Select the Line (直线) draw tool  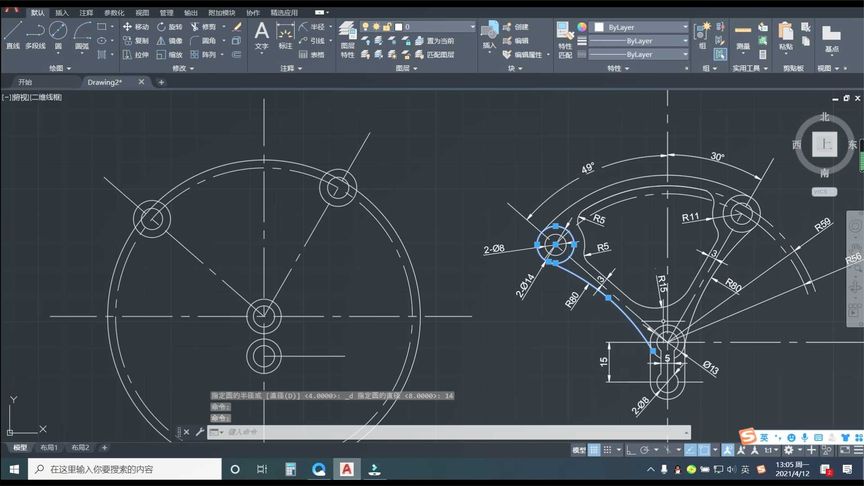pyautogui.click(x=13, y=36)
